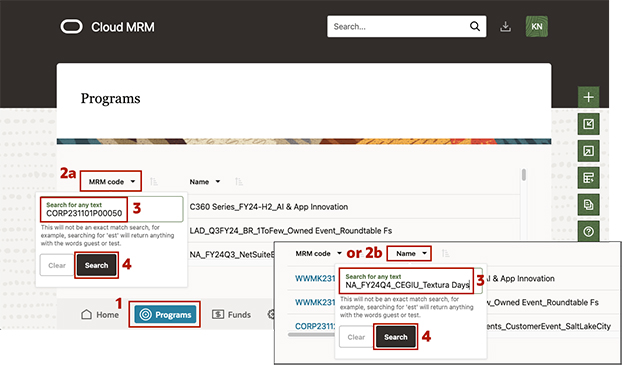Open the KN user avatar menu
The width and height of the screenshot is (623, 366).
coord(537,26)
